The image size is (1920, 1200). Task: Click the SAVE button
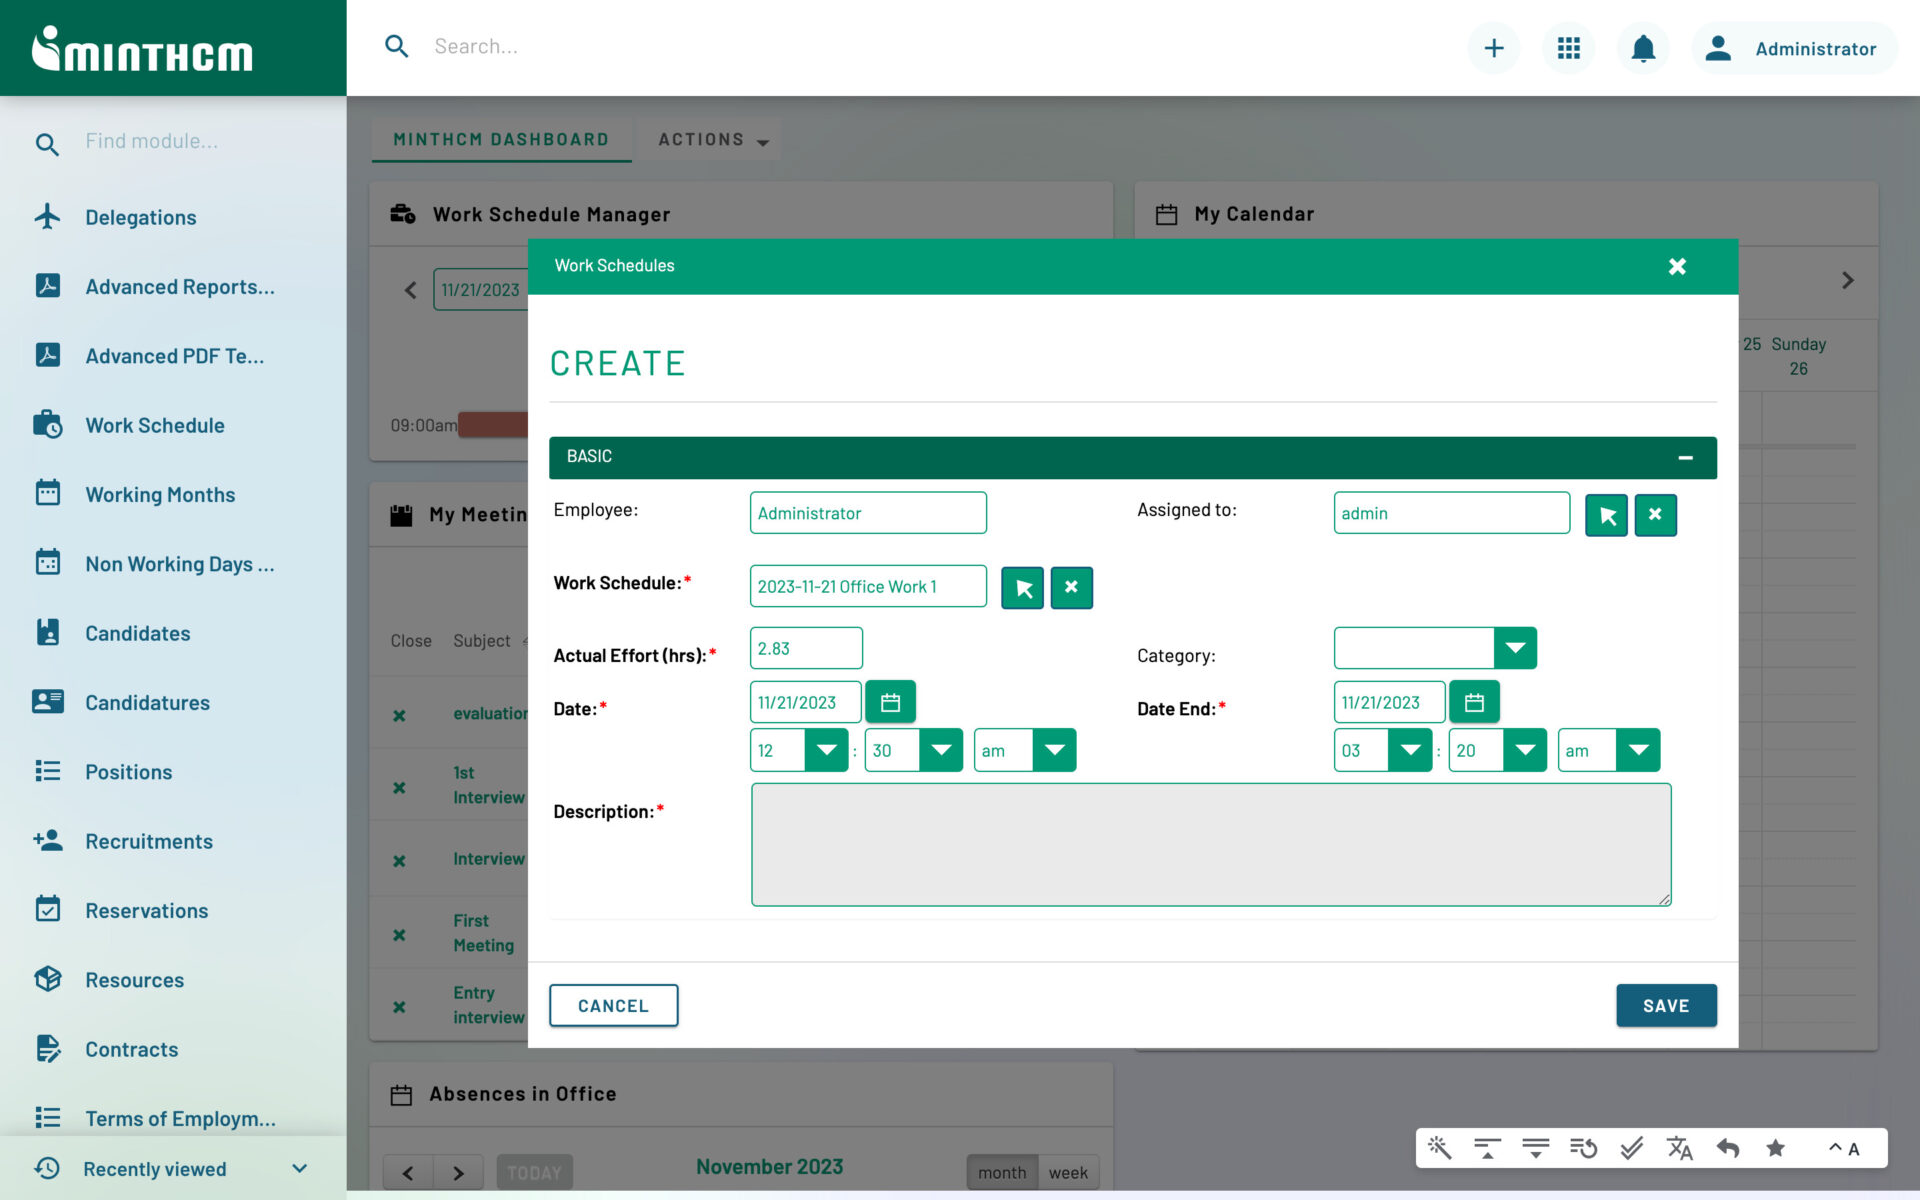click(x=1665, y=1005)
